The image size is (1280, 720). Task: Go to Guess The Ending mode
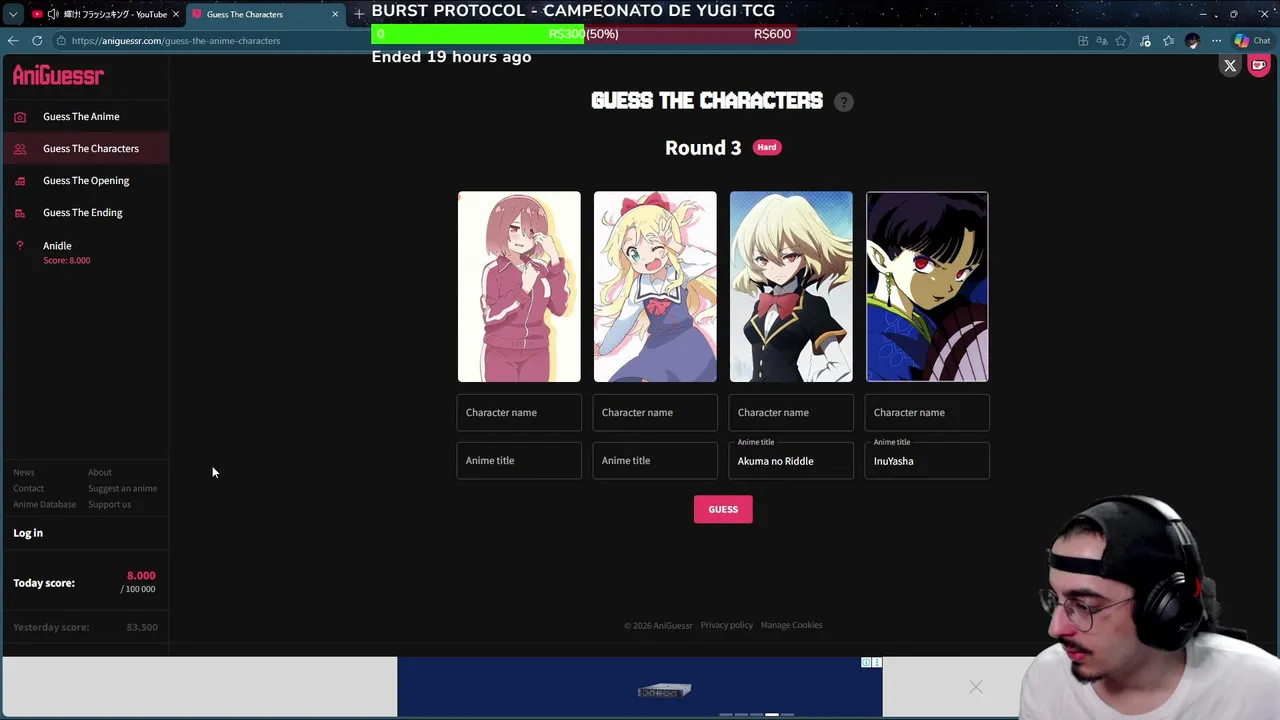click(83, 212)
